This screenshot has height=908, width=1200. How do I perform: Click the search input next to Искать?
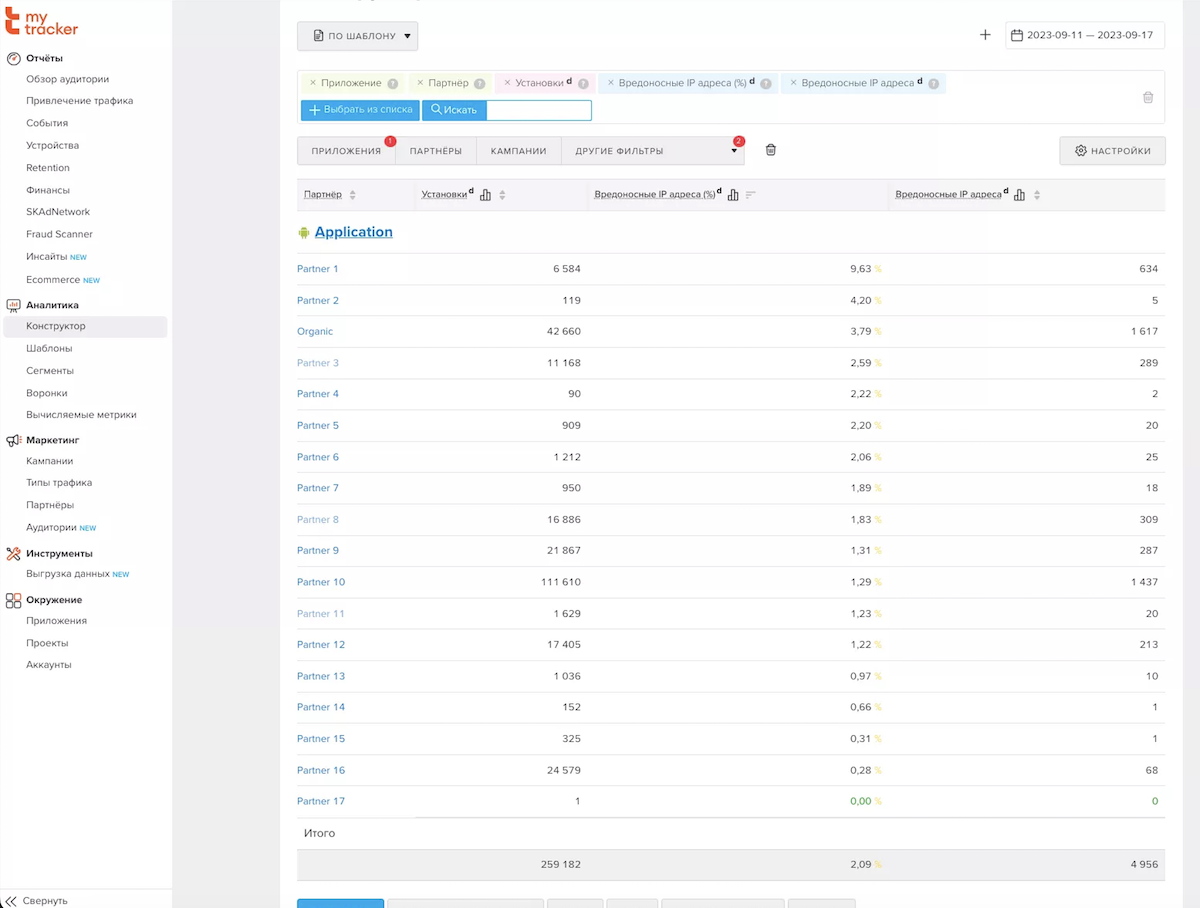538,110
